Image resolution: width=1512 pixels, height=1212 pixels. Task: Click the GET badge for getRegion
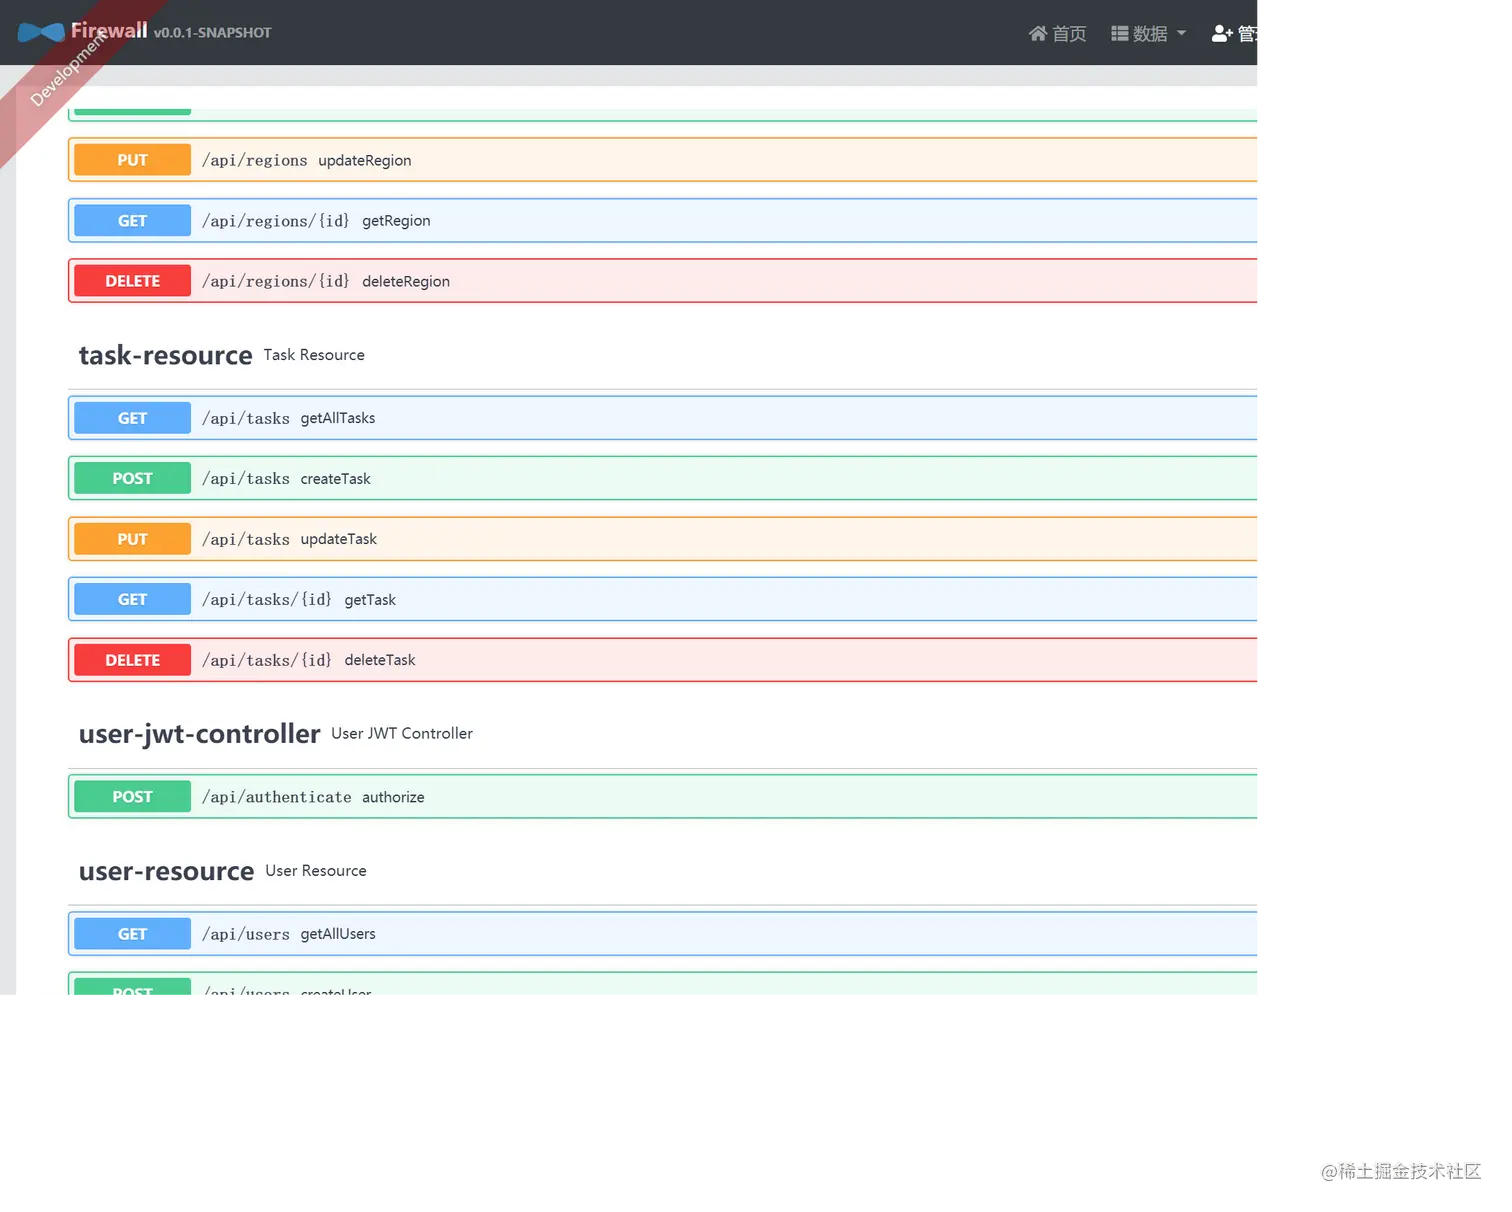point(132,221)
